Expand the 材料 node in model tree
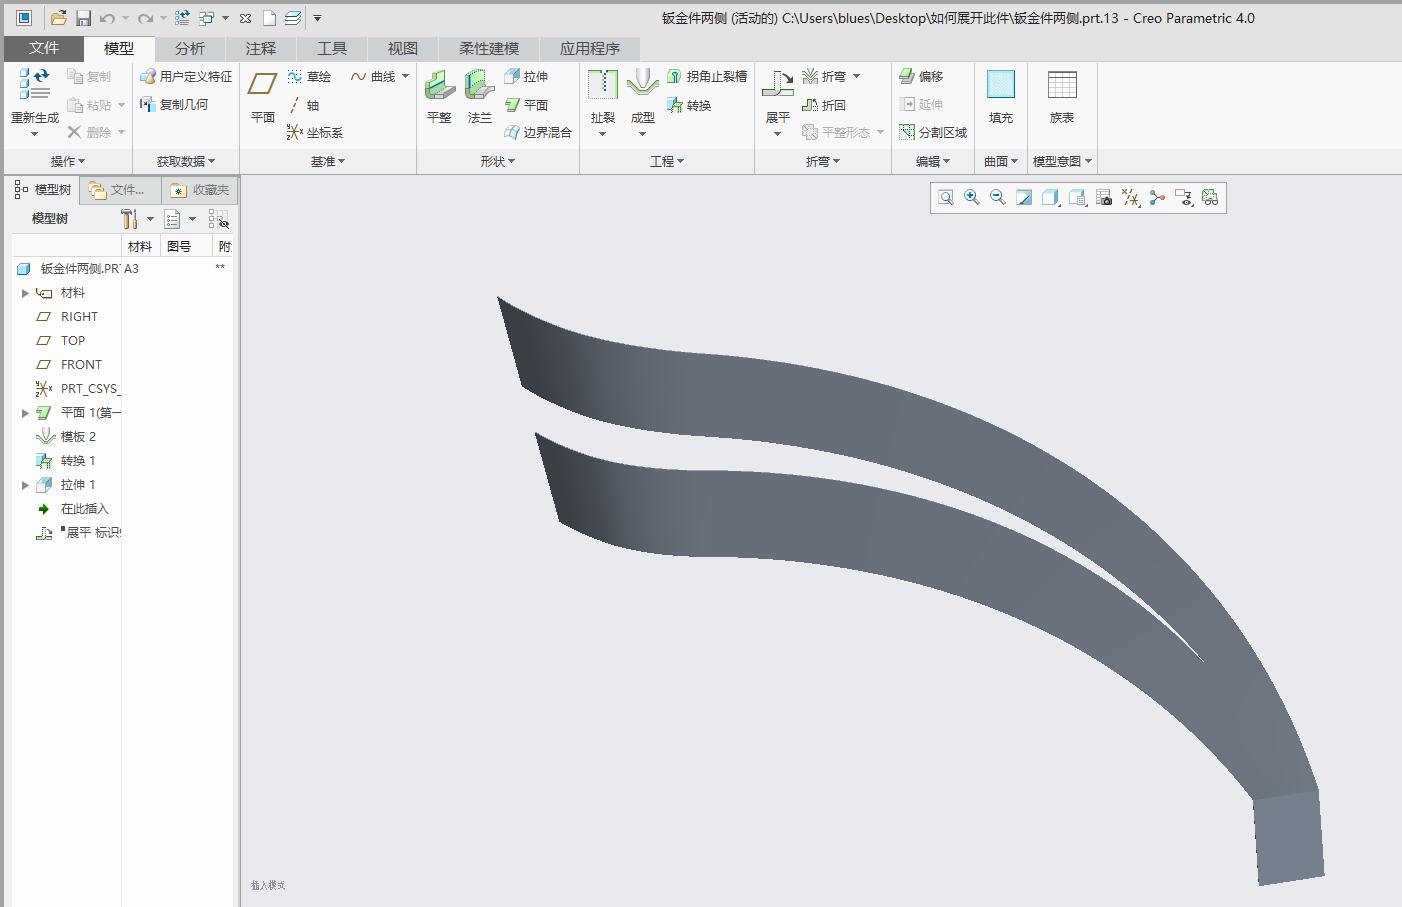The image size is (1402, 907). point(25,293)
